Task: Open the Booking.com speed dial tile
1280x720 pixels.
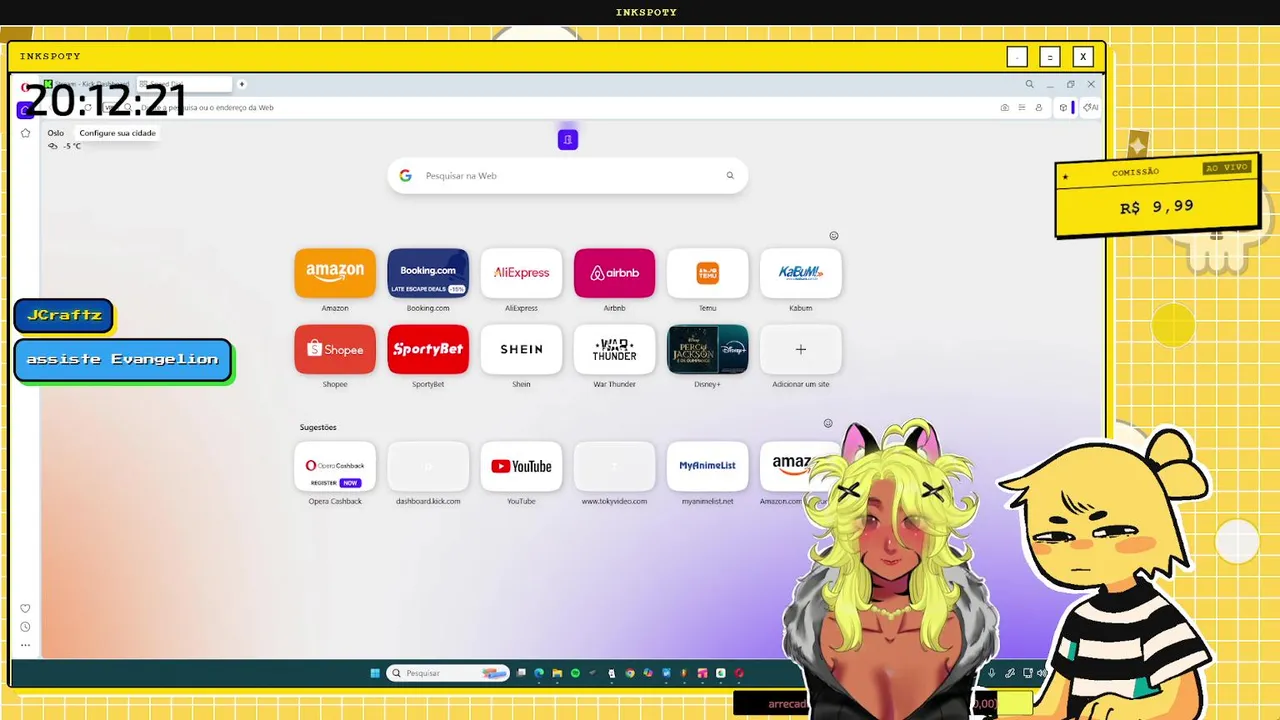Action: click(x=428, y=273)
